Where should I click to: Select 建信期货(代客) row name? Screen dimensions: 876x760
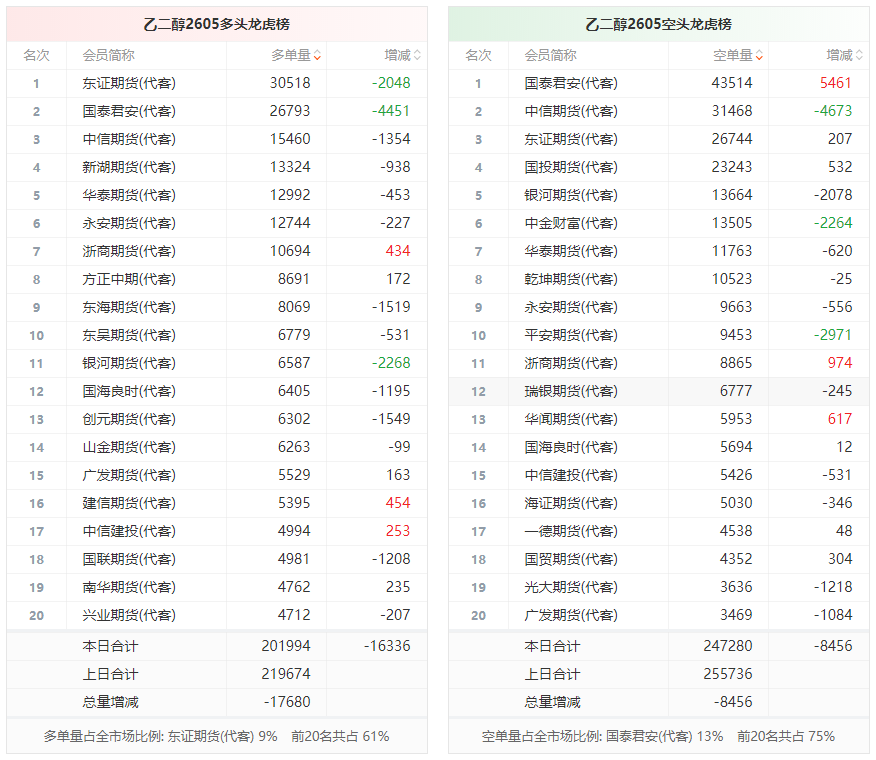click(x=129, y=503)
